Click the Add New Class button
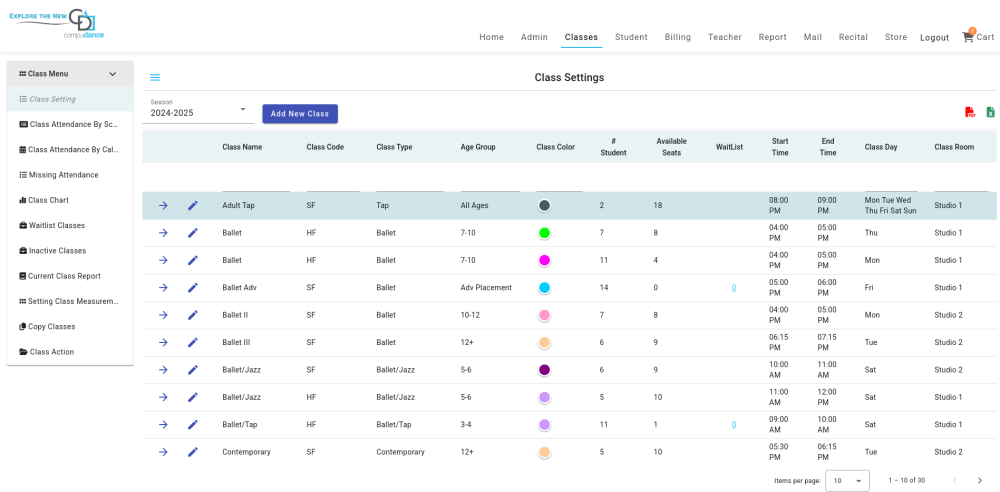1000x492 pixels. pyautogui.click(x=300, y=114)
